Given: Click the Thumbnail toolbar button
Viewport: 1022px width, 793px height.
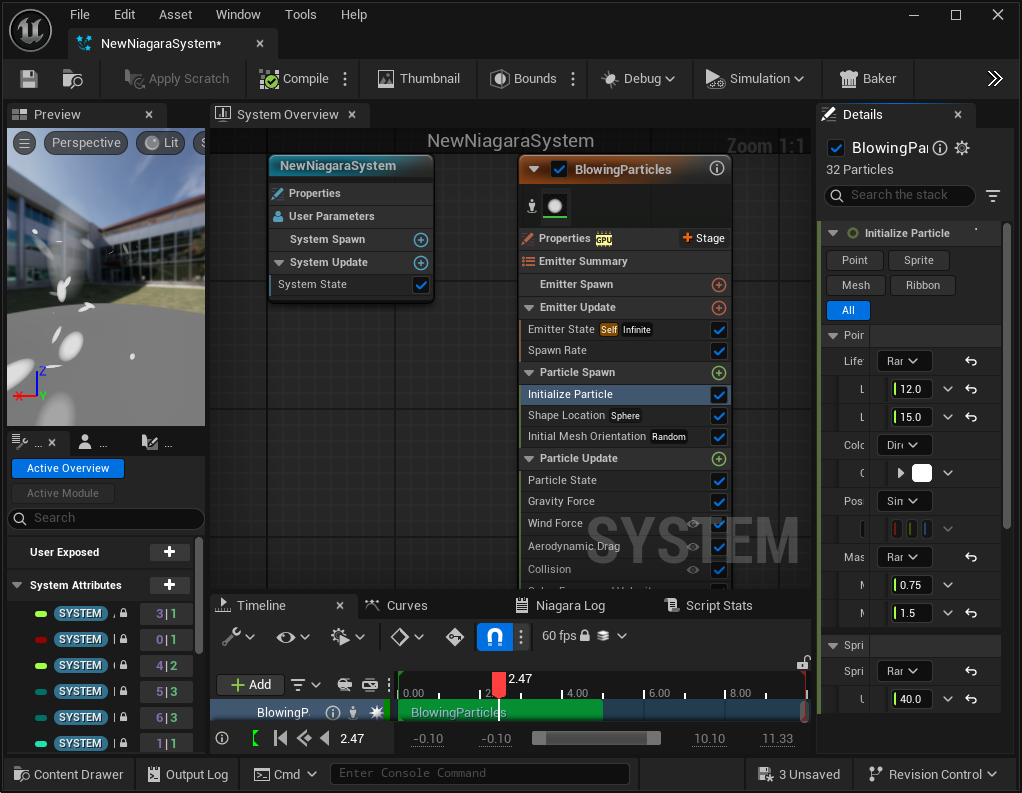Looking at the screenshot, I should pos(419,79).
